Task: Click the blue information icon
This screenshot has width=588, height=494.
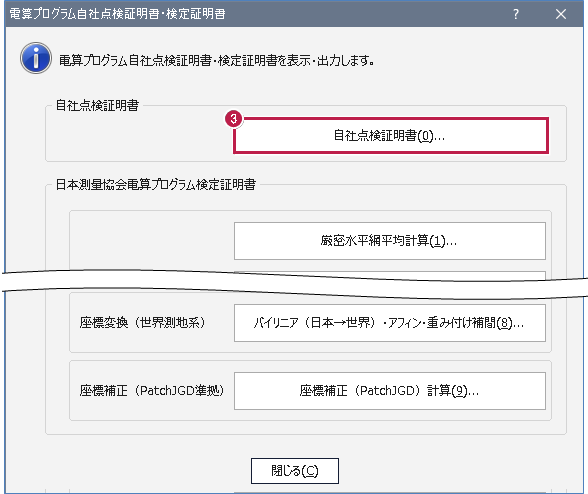Action: [x=36, y=58]
